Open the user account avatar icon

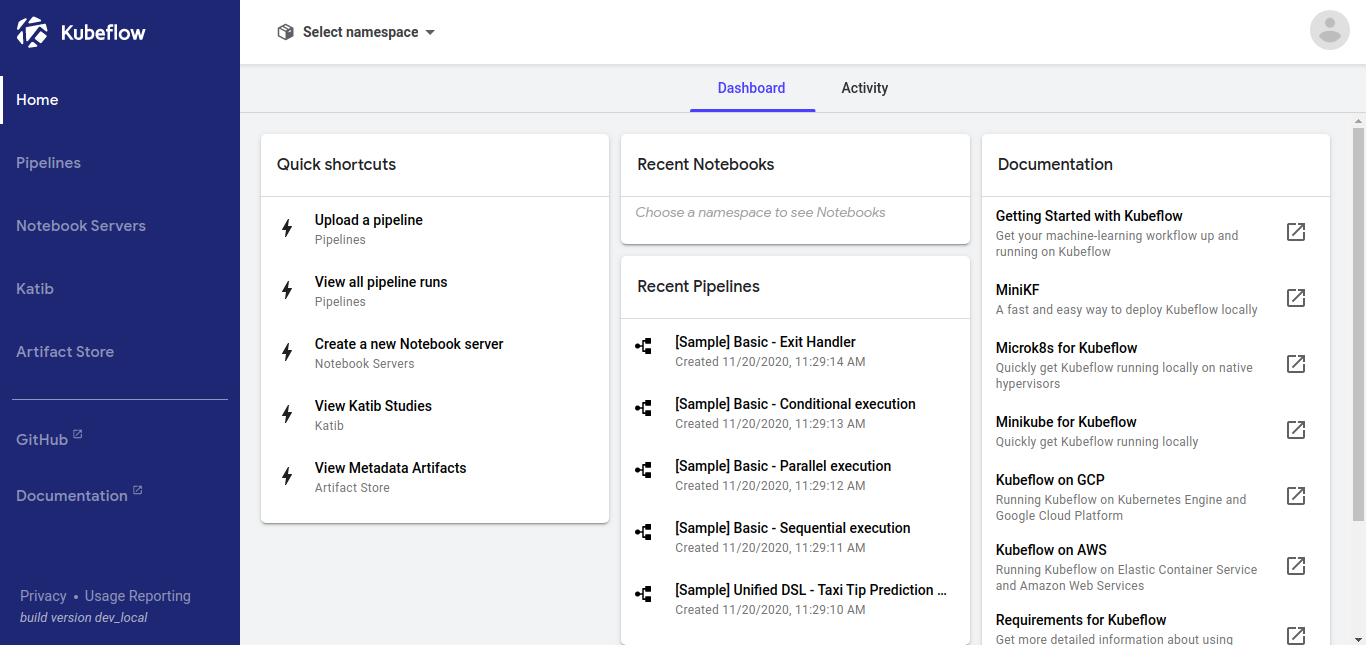[1329, 30]
